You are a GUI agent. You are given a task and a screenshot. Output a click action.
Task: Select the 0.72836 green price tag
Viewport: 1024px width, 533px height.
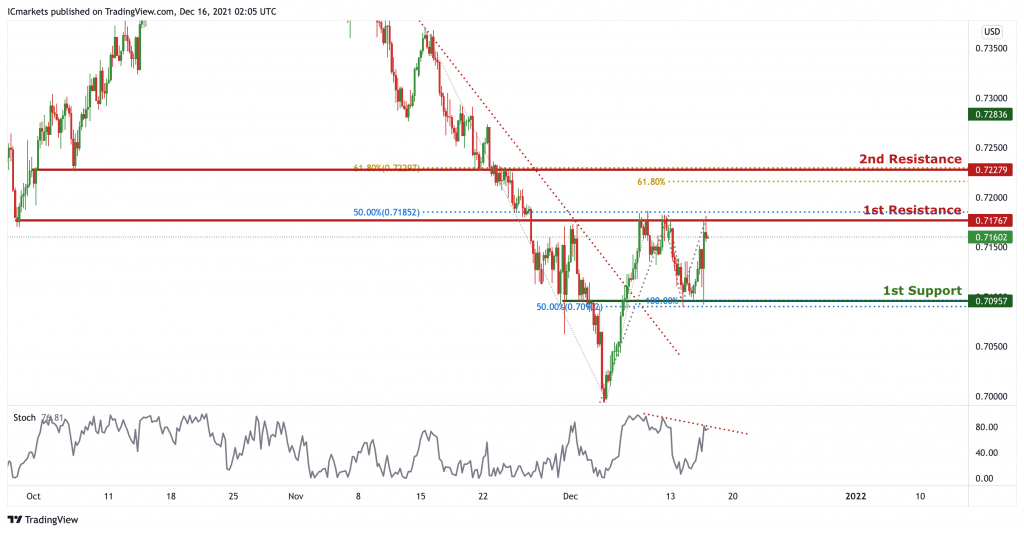point(991,114)
